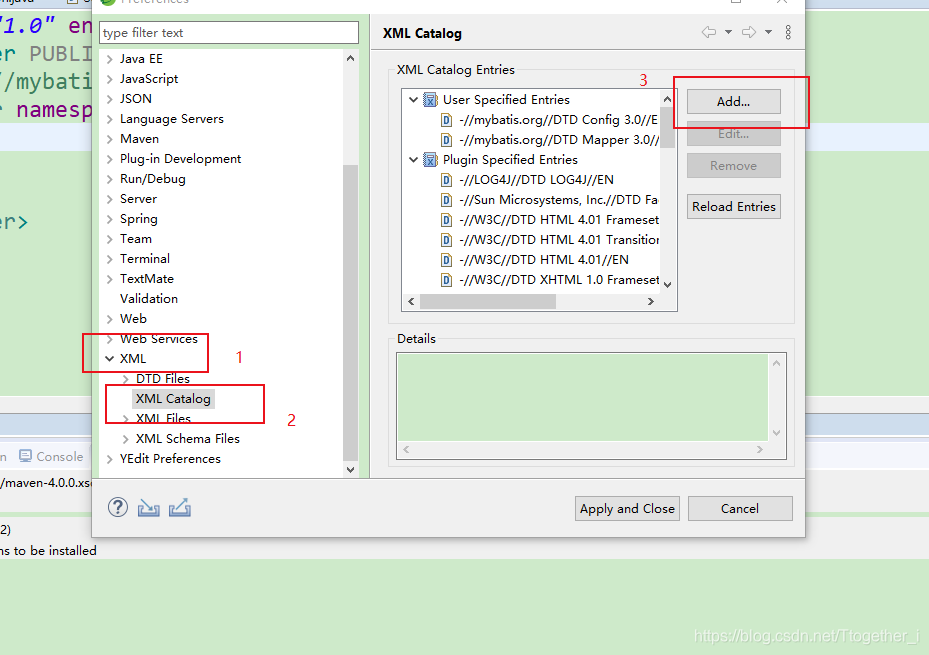This screenshot has width=929, height=655.
Task: Expand the Java EE preference node
Action: coord(110,59)
